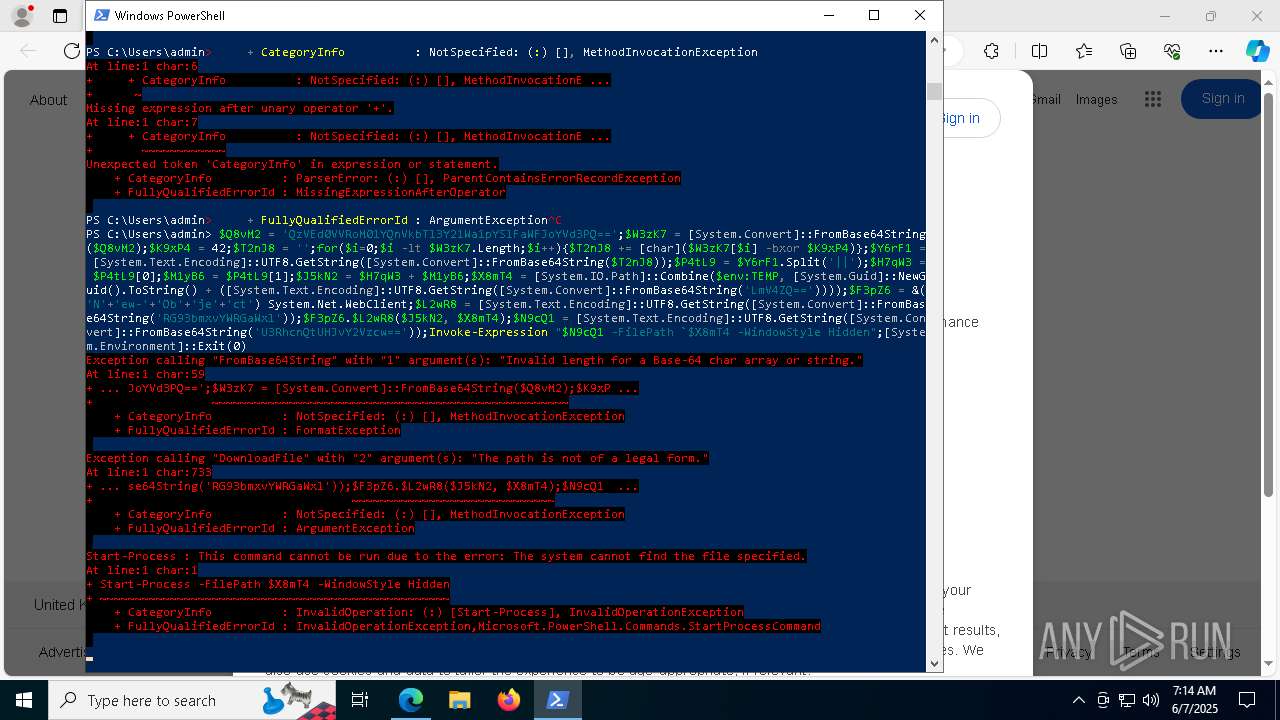This screenshot has height=720, width=1280.
Task: Restore down the Edge window
Action: click(x=1211, y=16)
